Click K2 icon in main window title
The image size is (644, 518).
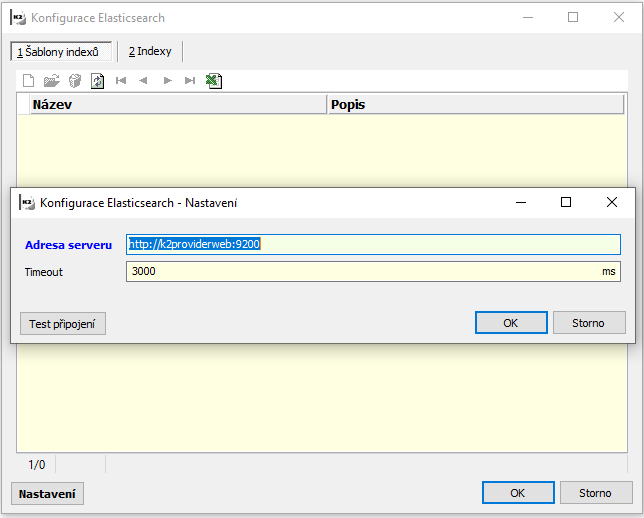pyautogui.click(x=18, y=18)
